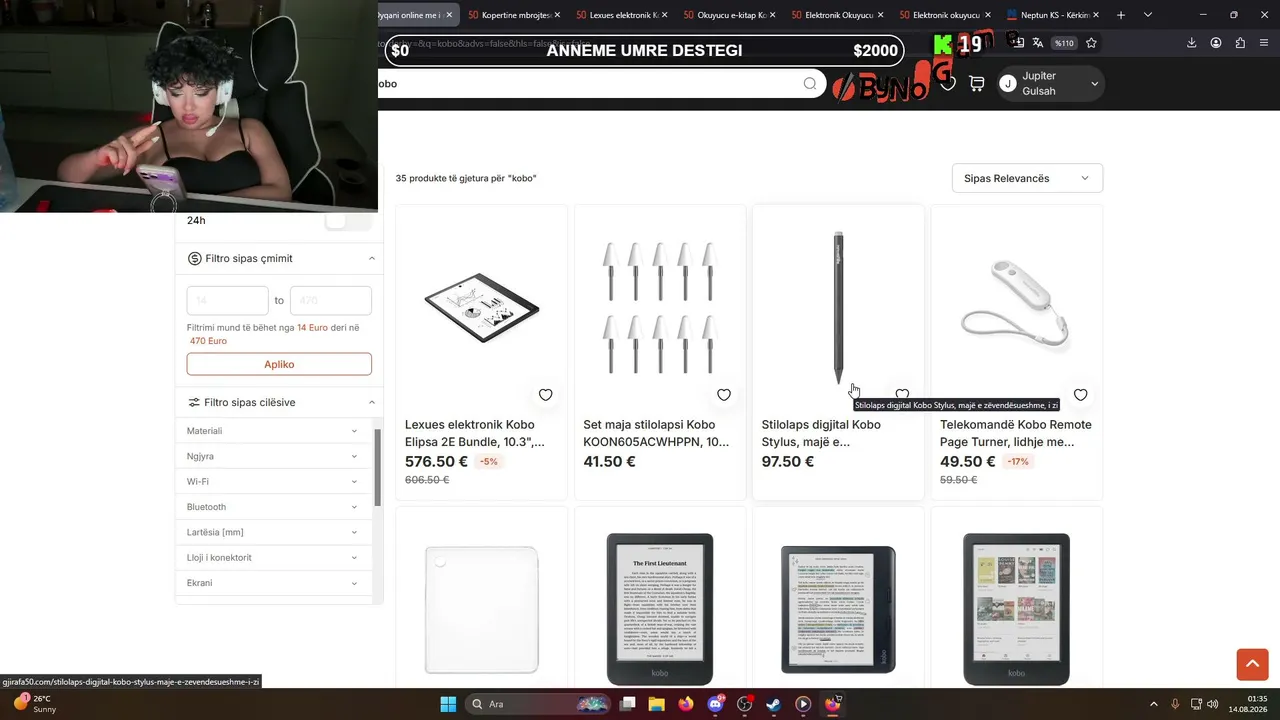Switch to the Neptun KS tab

pos(1053,15)
